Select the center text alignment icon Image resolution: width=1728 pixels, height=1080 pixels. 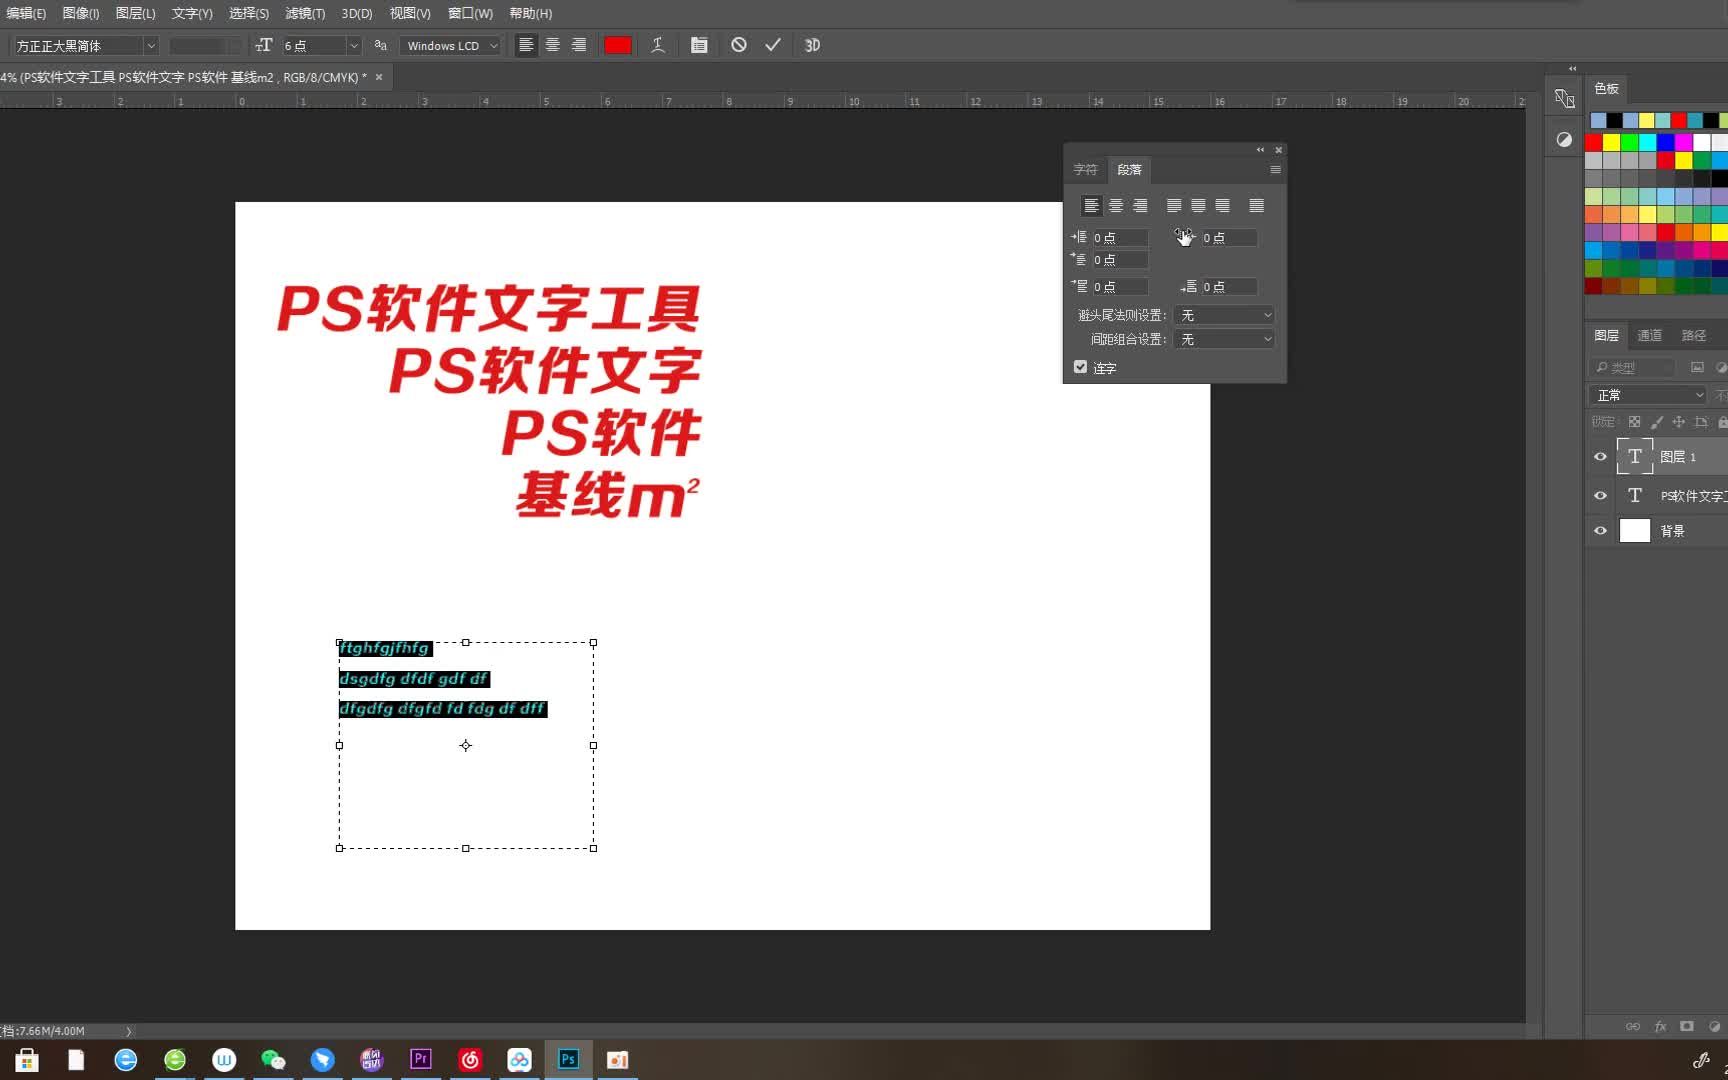(552, 45)
